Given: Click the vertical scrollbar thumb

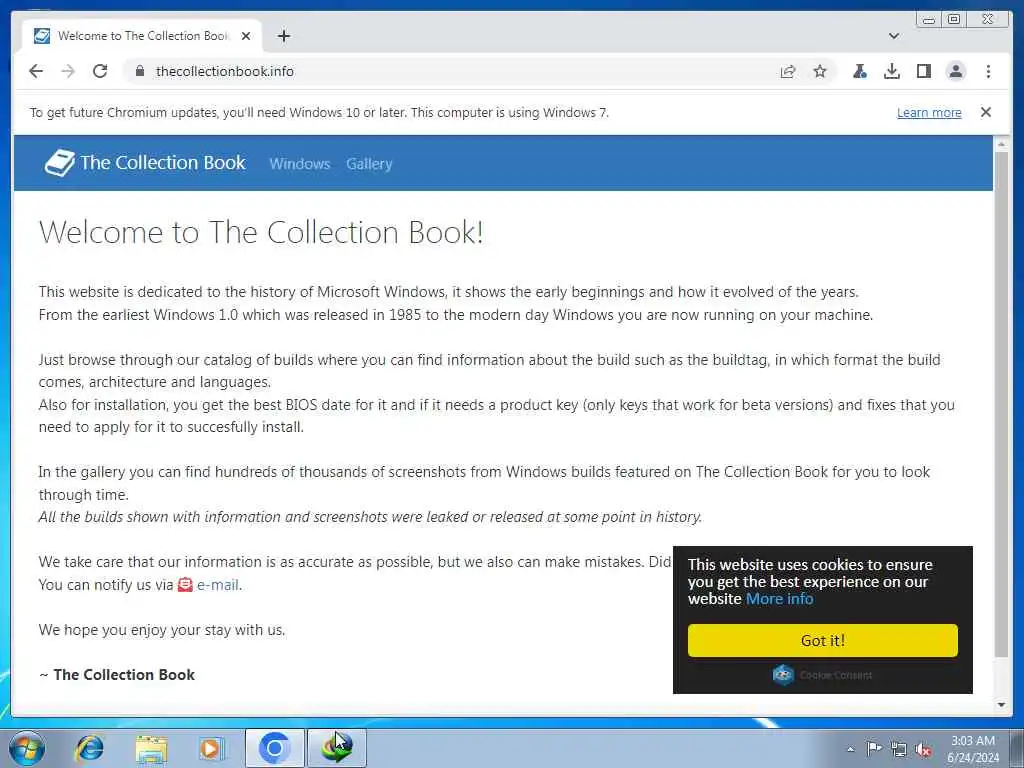Looking at the screenshot, I should [x=1002, y=404].
